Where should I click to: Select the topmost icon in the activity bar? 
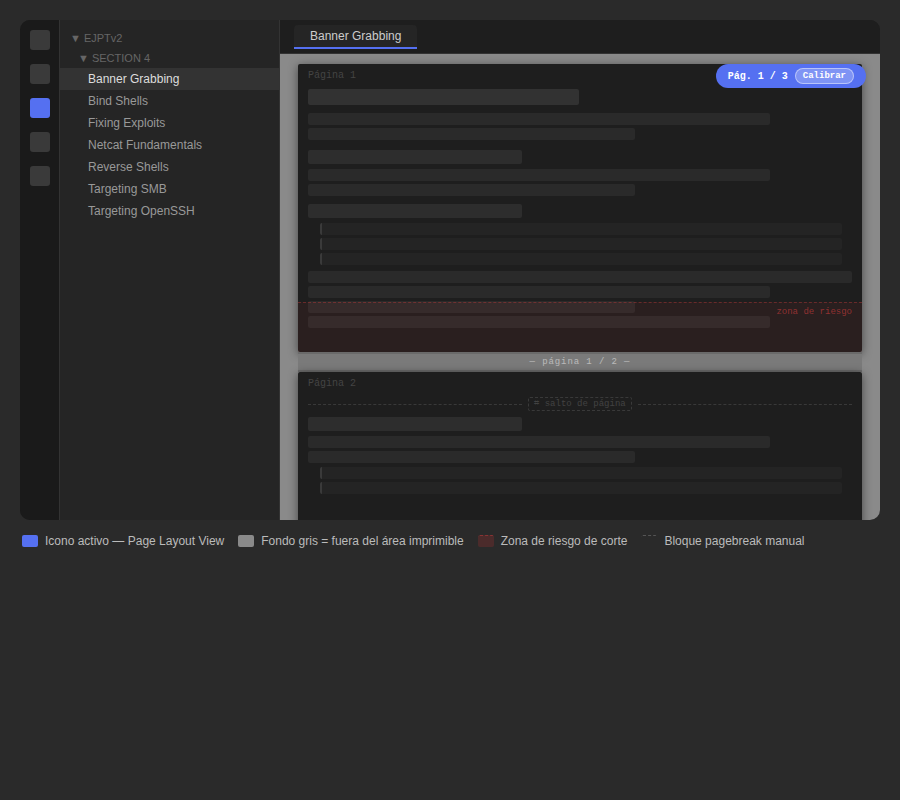39,39
